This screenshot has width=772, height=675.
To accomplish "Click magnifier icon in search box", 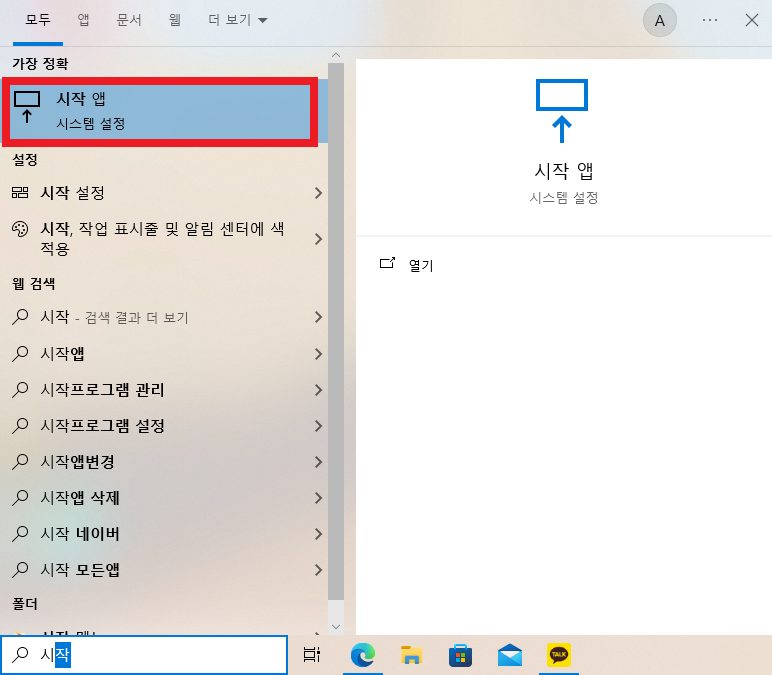I will tap(20, 654).
